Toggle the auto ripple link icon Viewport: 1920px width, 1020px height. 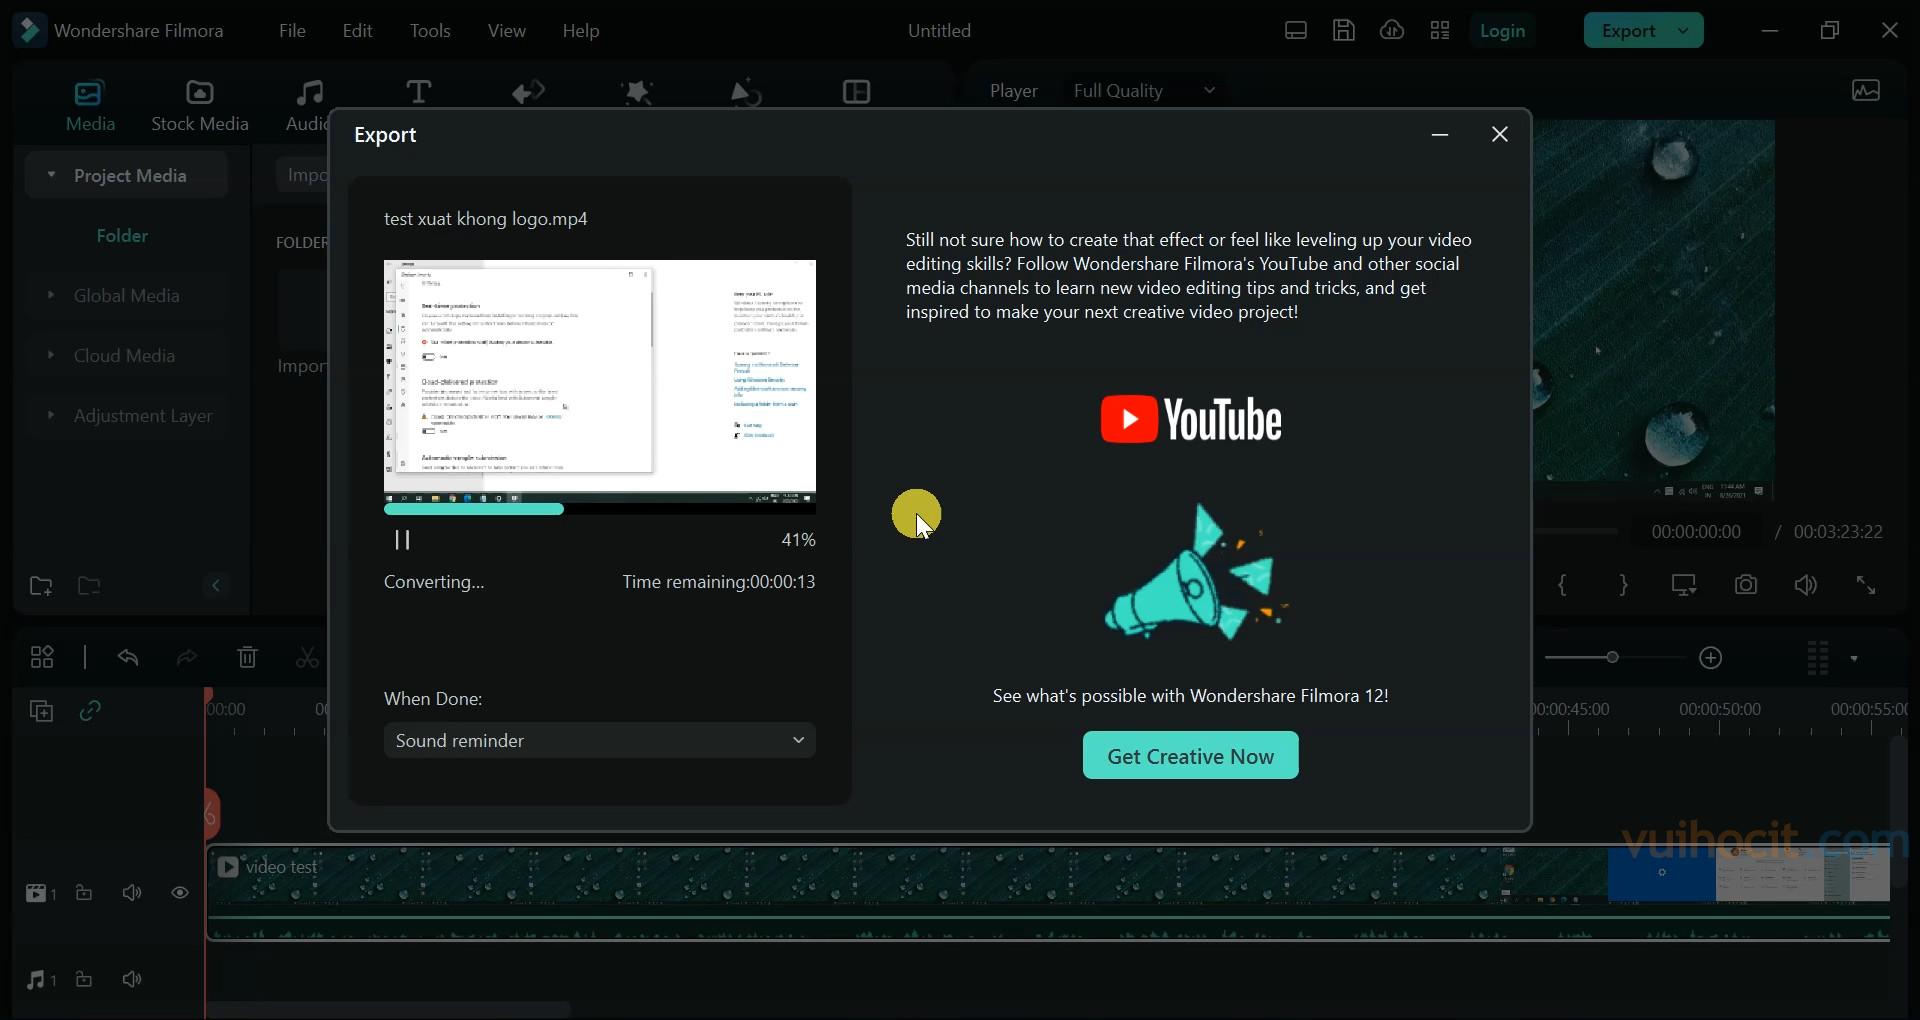90,711
